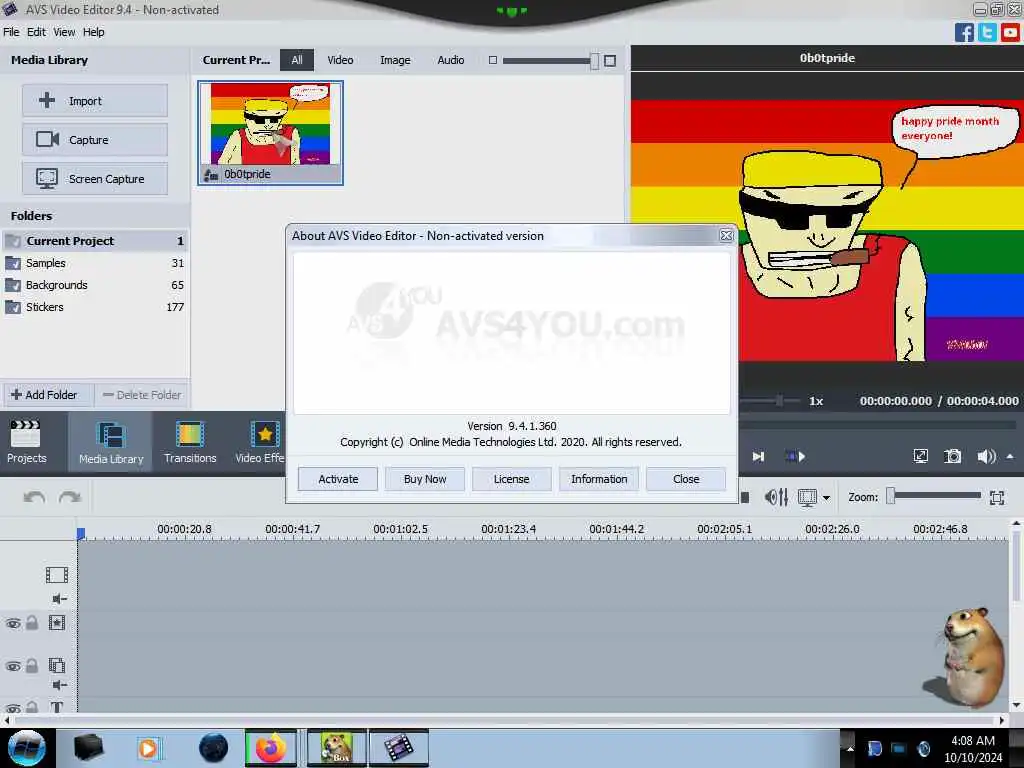
Task: Select the Image media filter tab
Action: click(395, 59)
